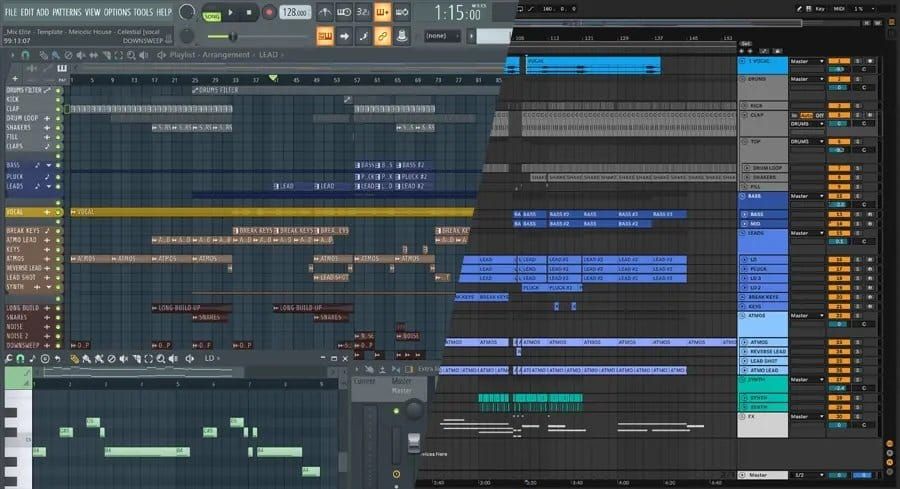Click the 1:15:00 time display

click(457, 13)
